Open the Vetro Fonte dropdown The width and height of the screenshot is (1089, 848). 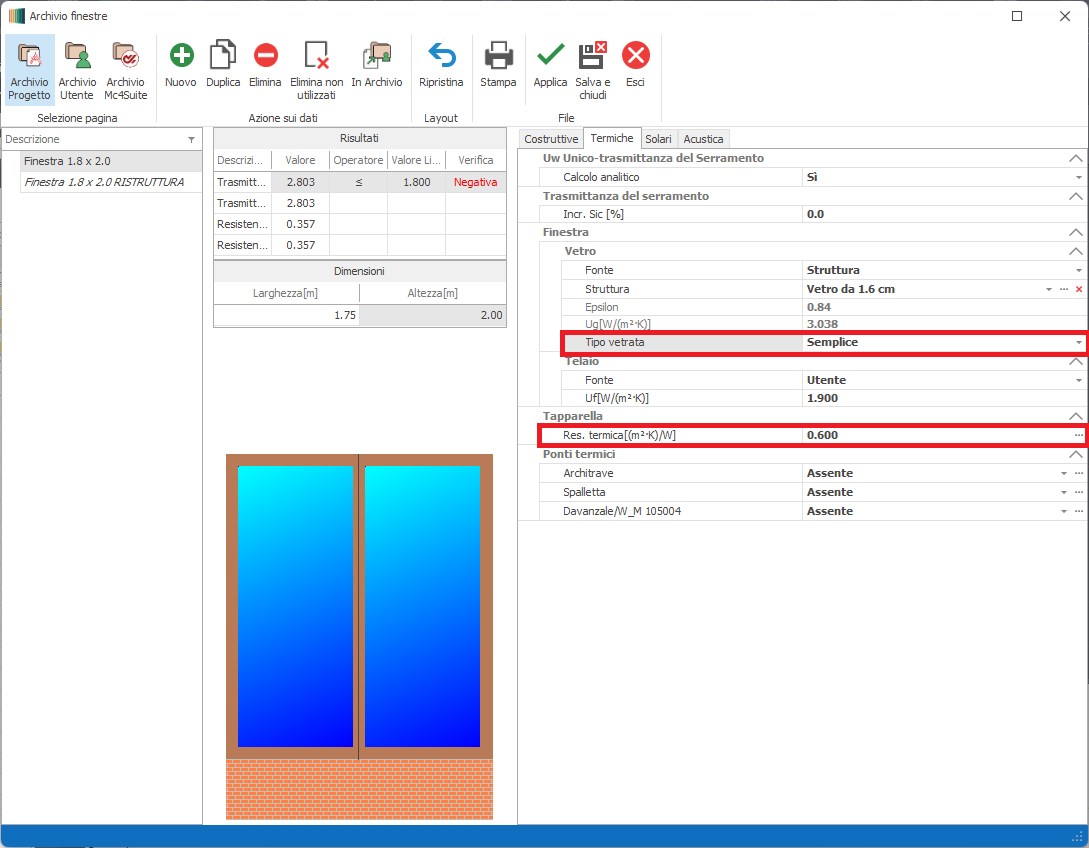click(x=1079, y=270)
